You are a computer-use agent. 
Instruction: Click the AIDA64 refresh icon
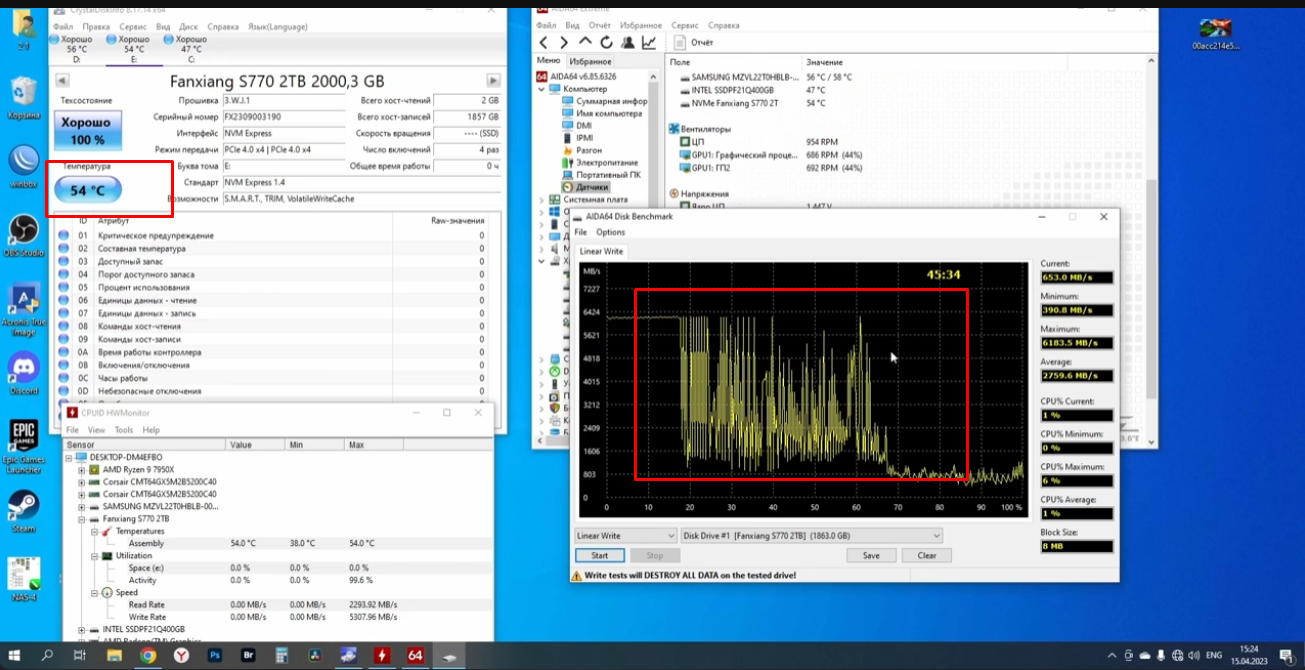pos(607,42)
